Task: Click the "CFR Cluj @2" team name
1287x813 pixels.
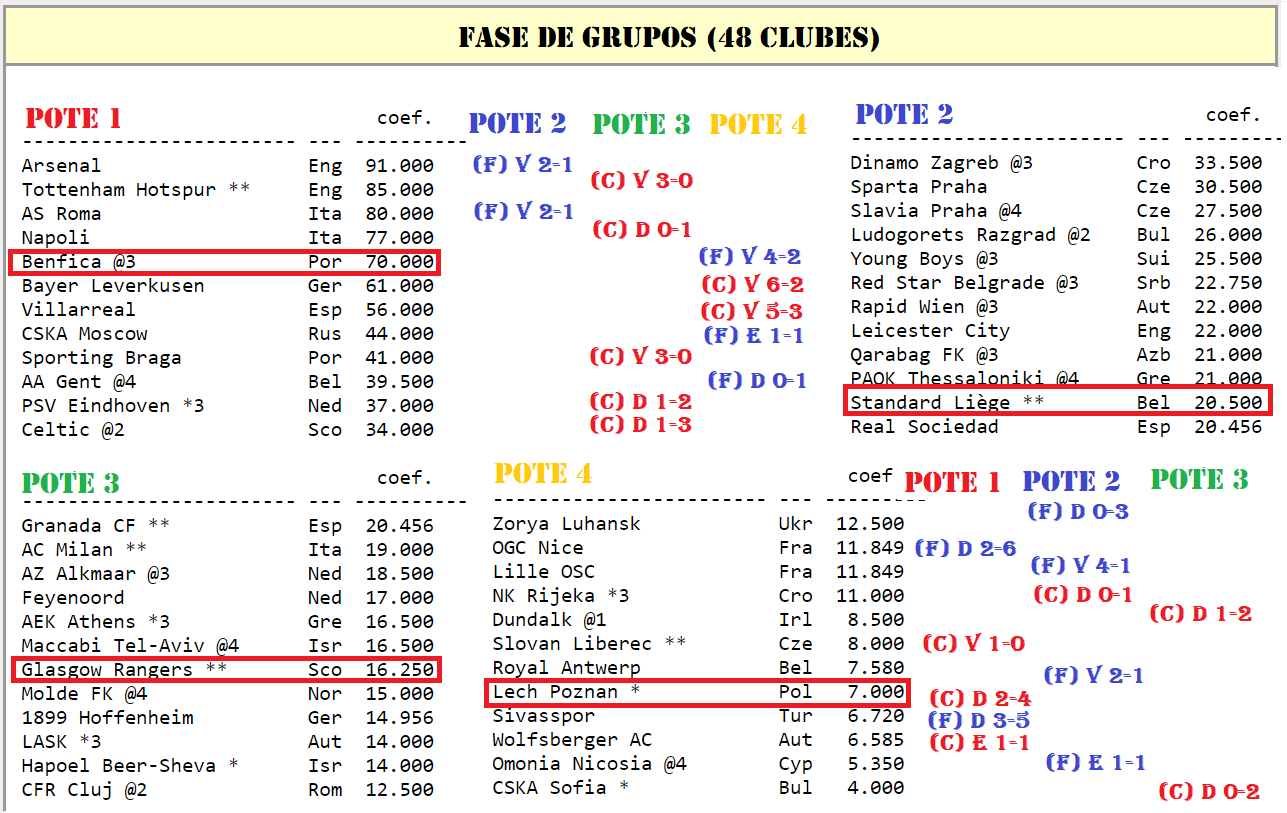Action: 84,790
